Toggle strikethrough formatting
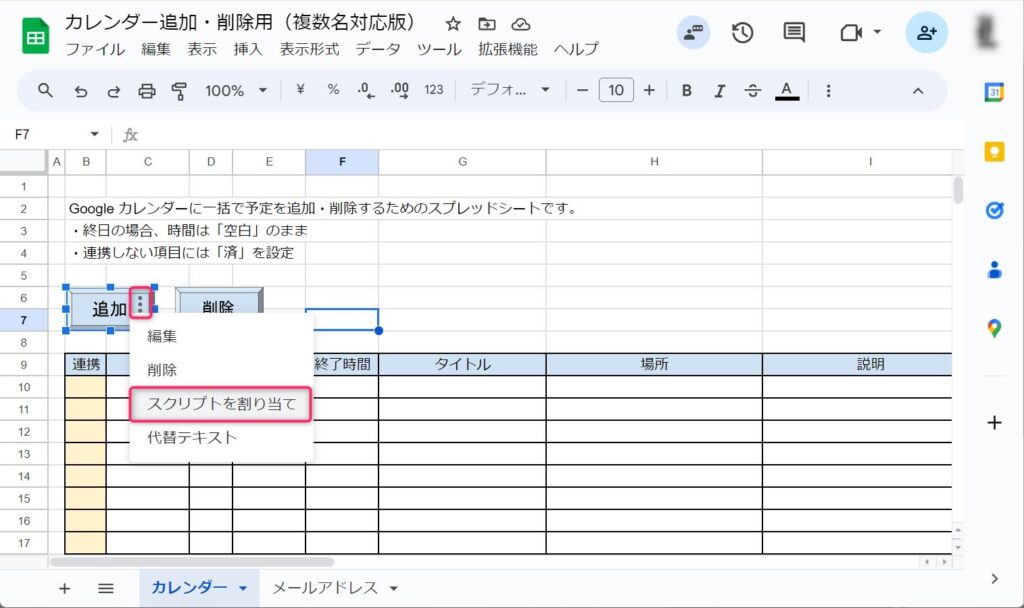The image size is (1024, 608). pos(753,91)
